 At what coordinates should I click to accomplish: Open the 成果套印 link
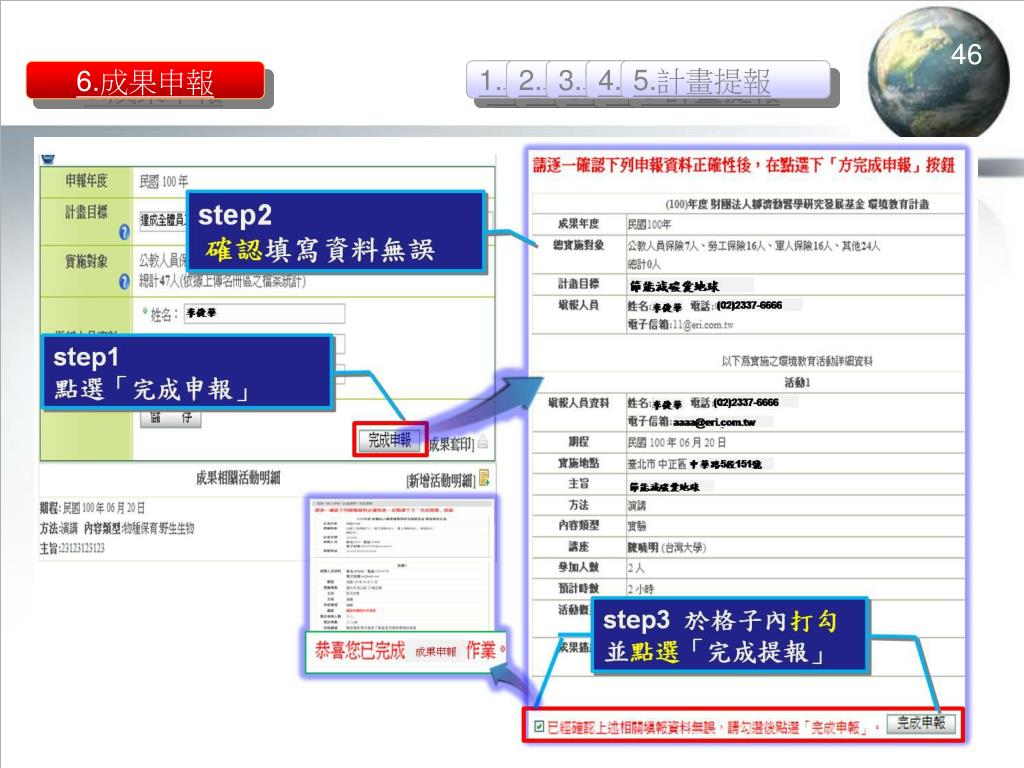(x=451, y=444)
